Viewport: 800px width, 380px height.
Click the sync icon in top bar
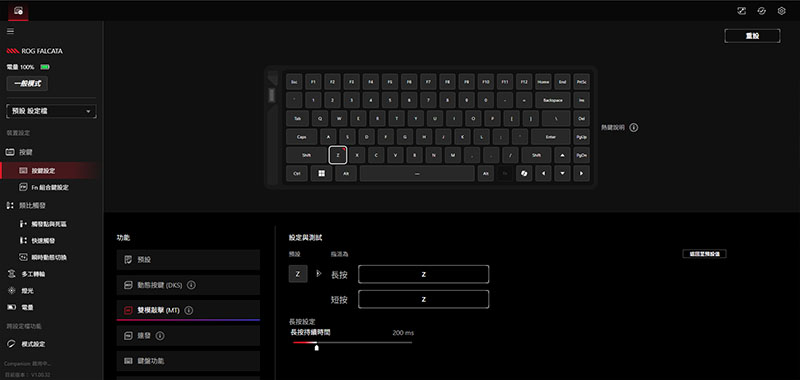tap(761, 11)
